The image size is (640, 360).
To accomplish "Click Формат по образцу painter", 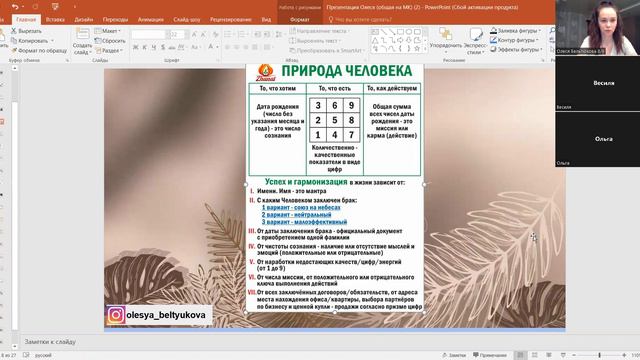I will [x=39, y=51].
